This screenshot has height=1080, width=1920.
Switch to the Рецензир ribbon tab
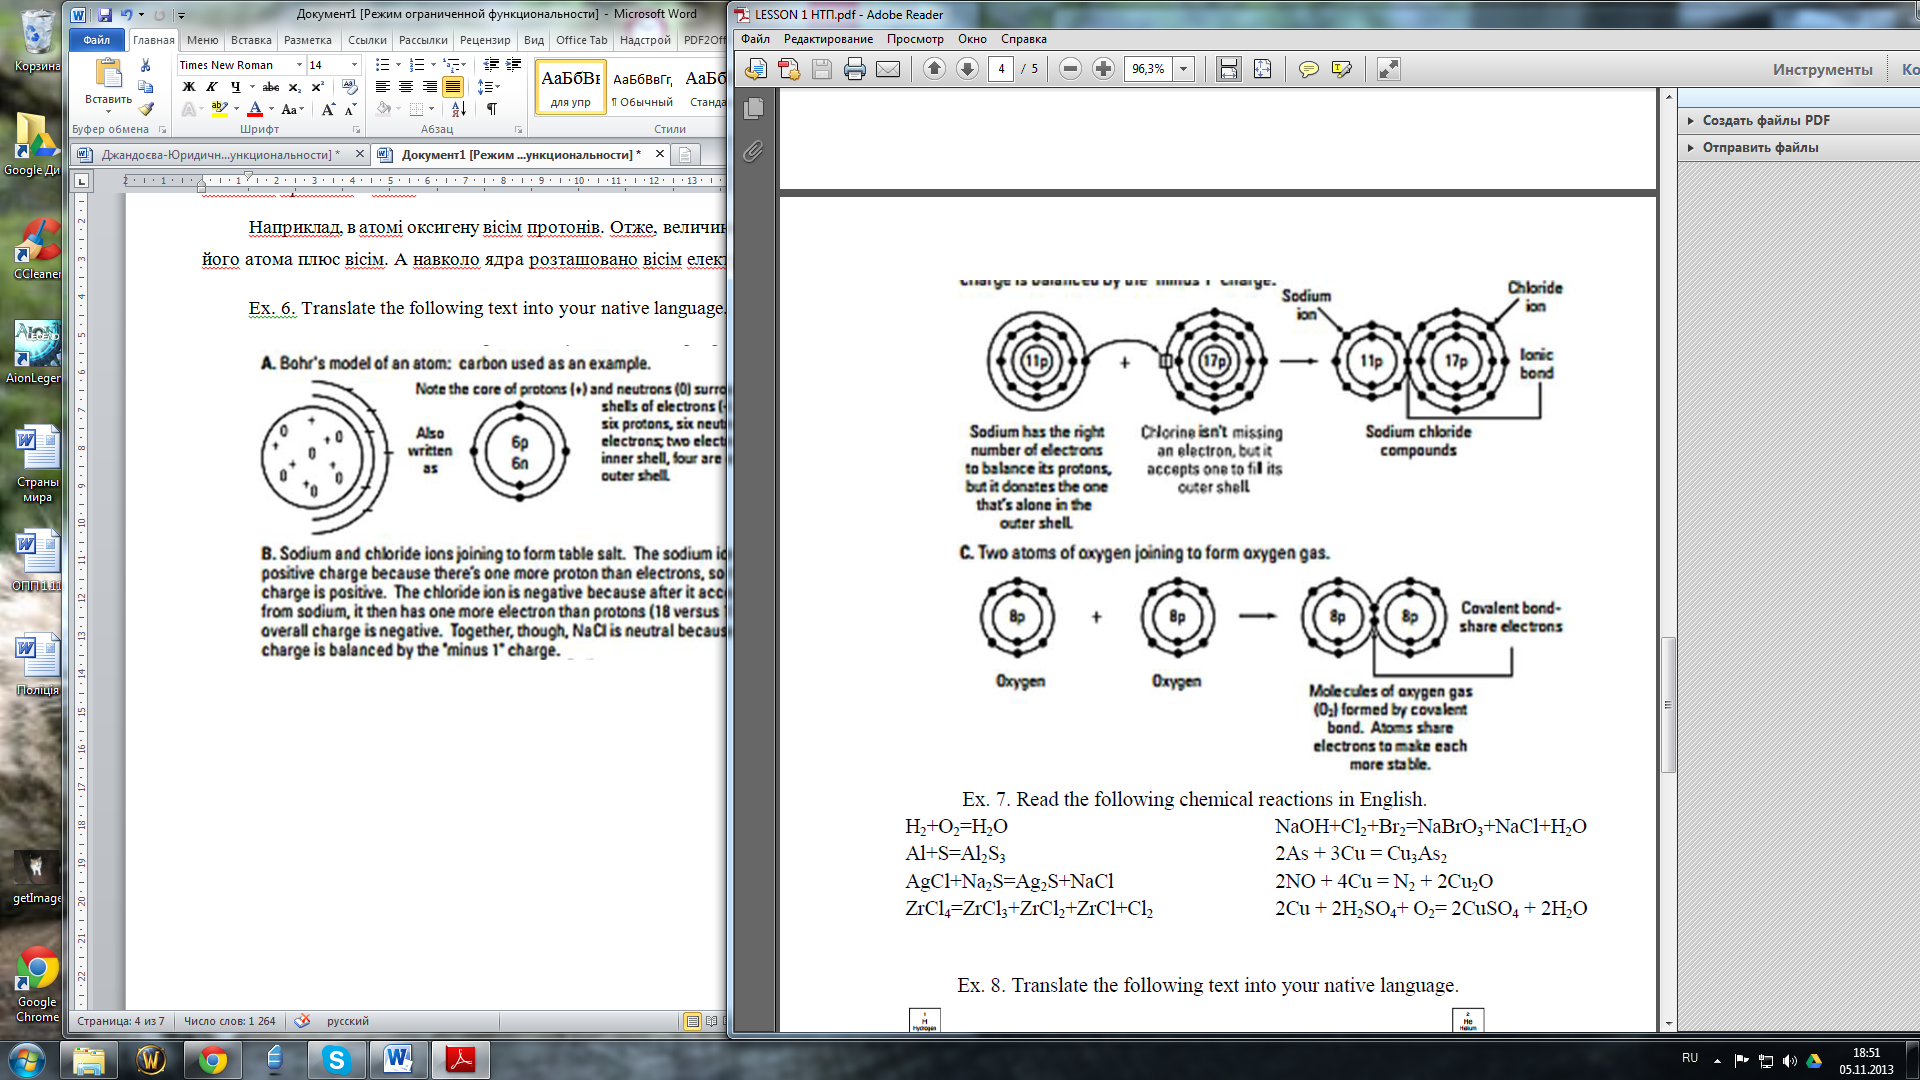(485, 40)
